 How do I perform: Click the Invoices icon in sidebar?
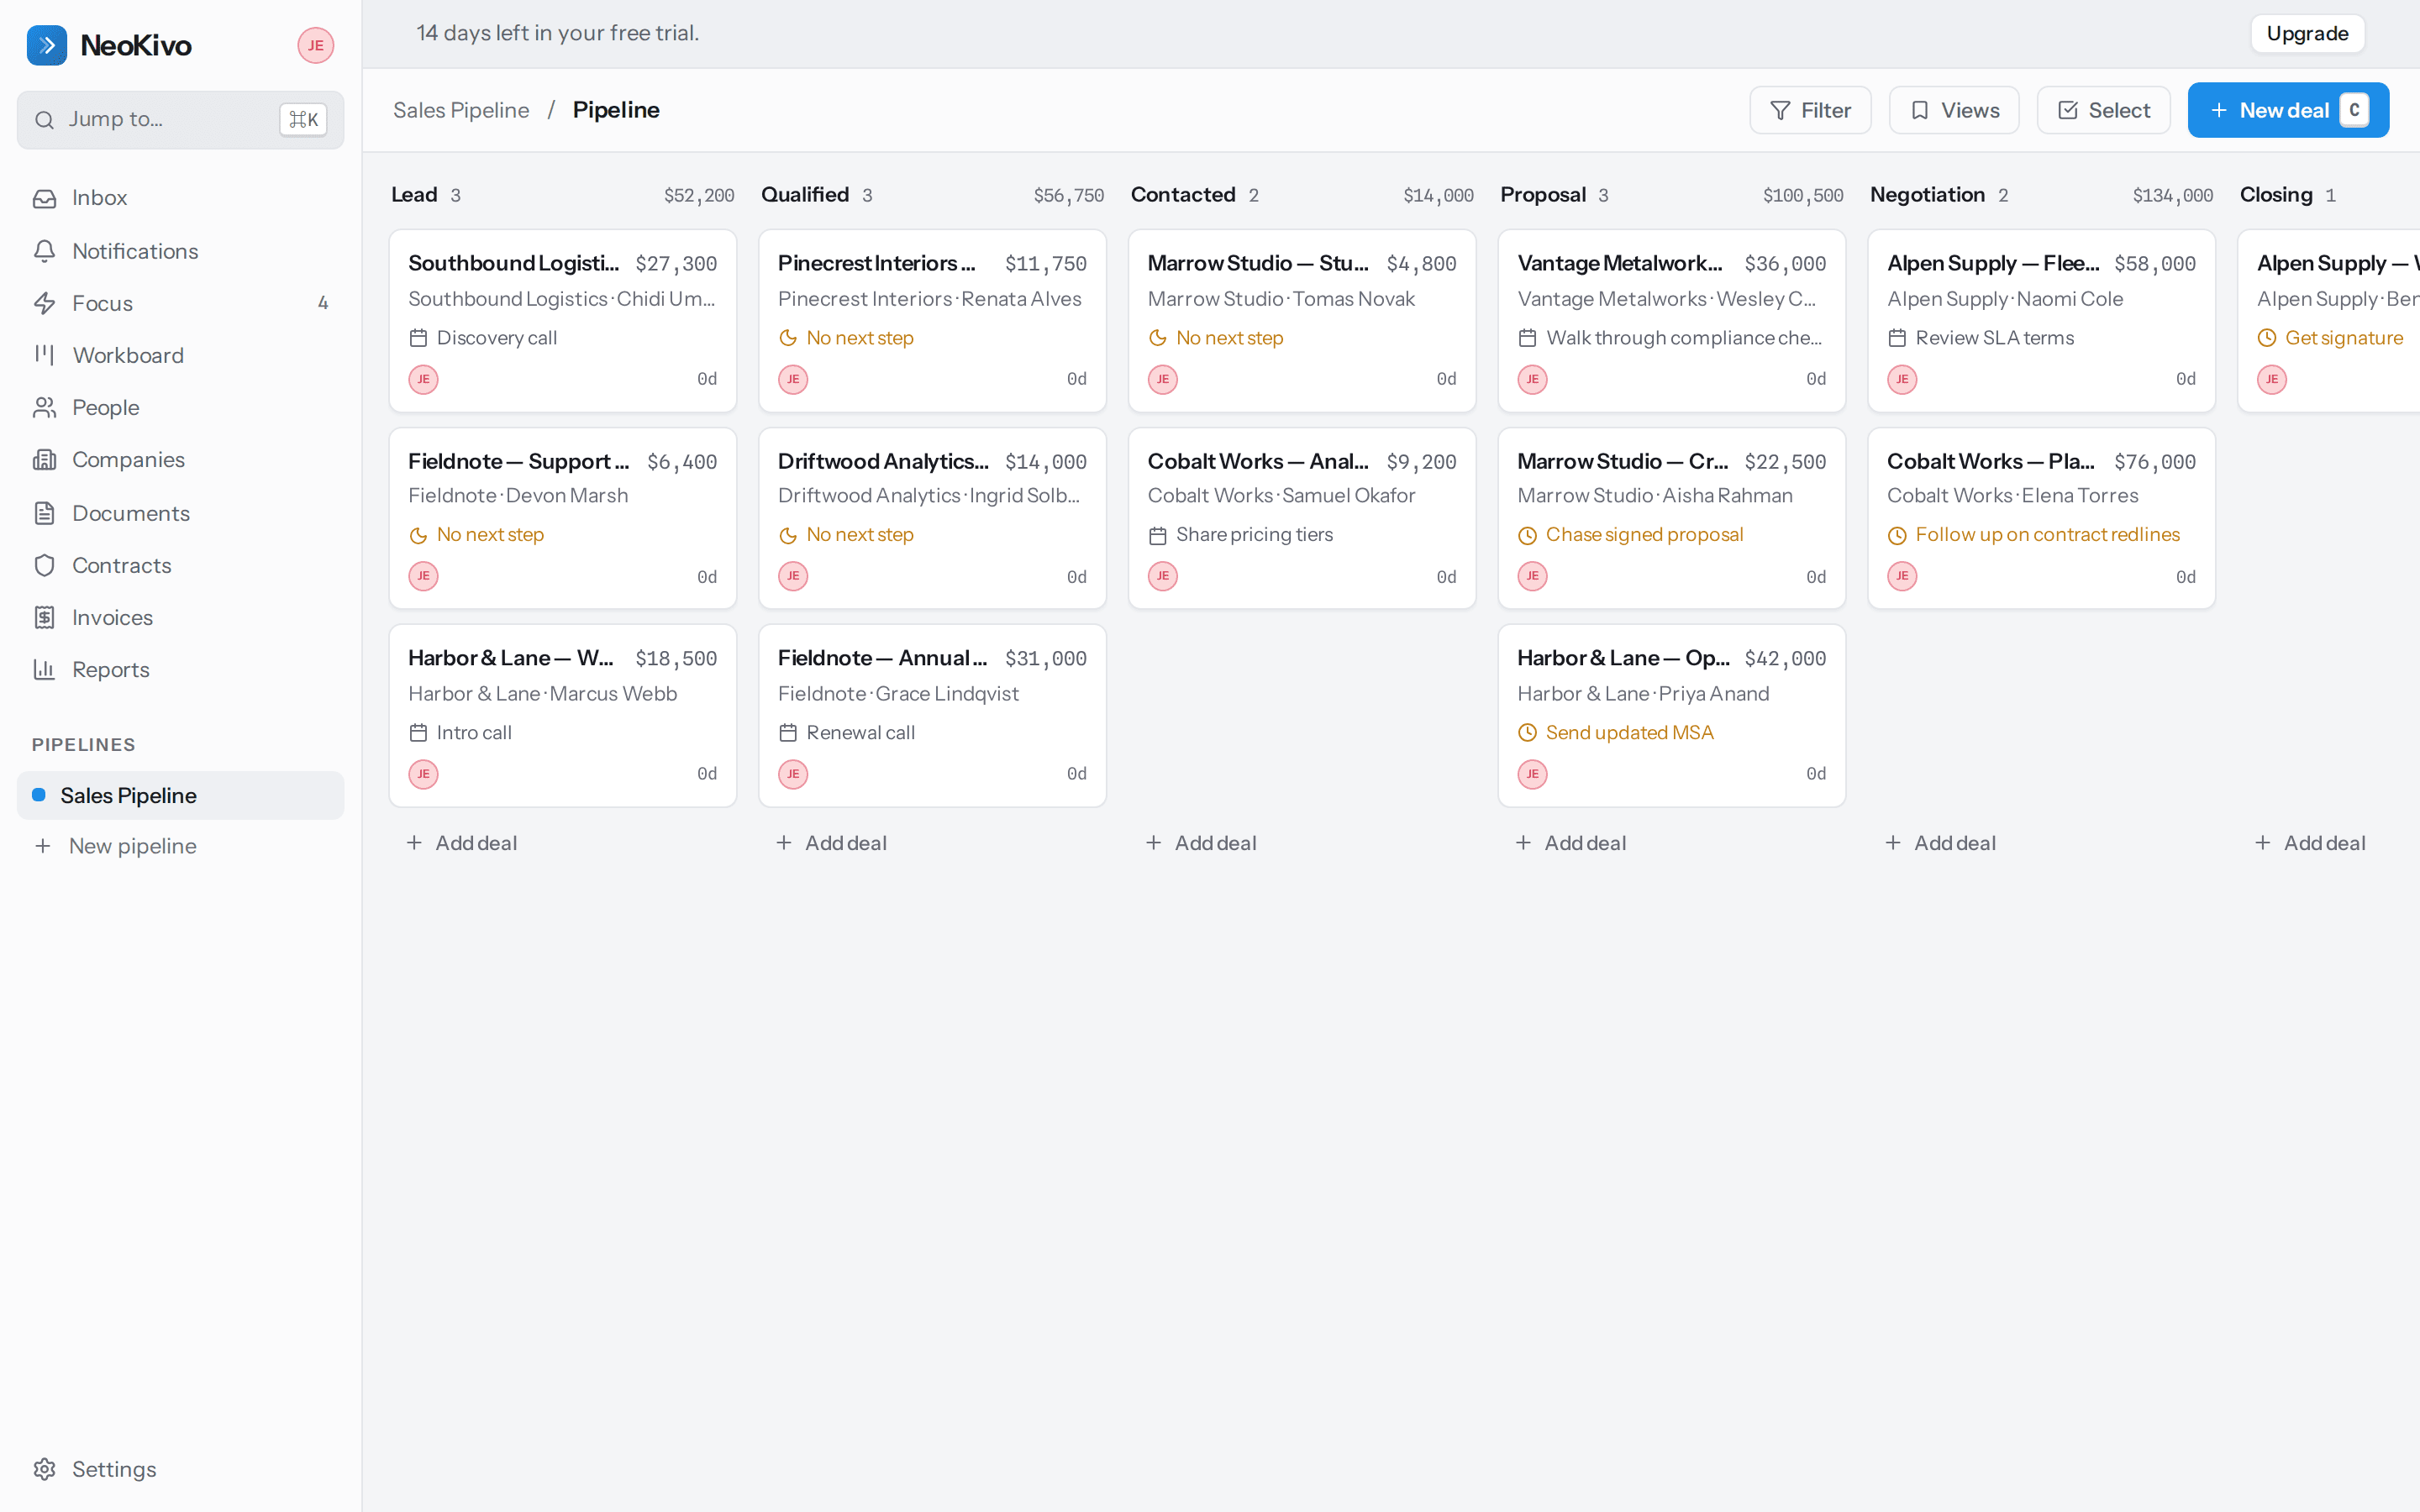point(44,617)
